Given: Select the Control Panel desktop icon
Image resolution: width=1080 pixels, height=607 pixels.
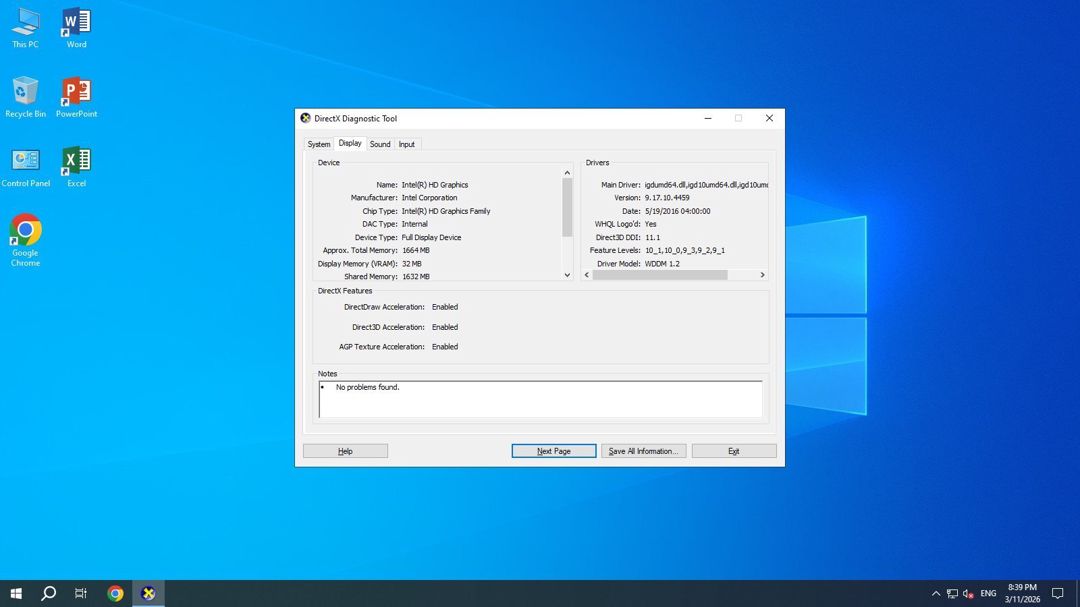Looking at the screenshot, I should coord(25,167).
